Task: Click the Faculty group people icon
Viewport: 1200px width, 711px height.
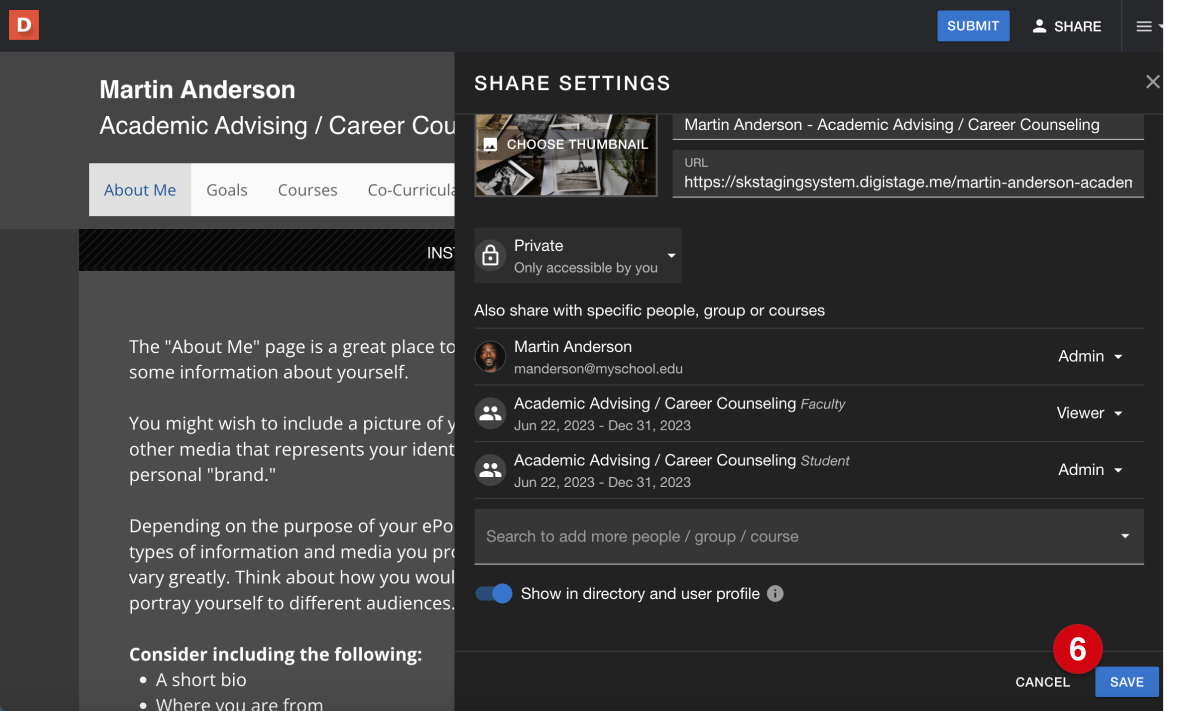Action: pyautogui.click(x=490, y=414)
